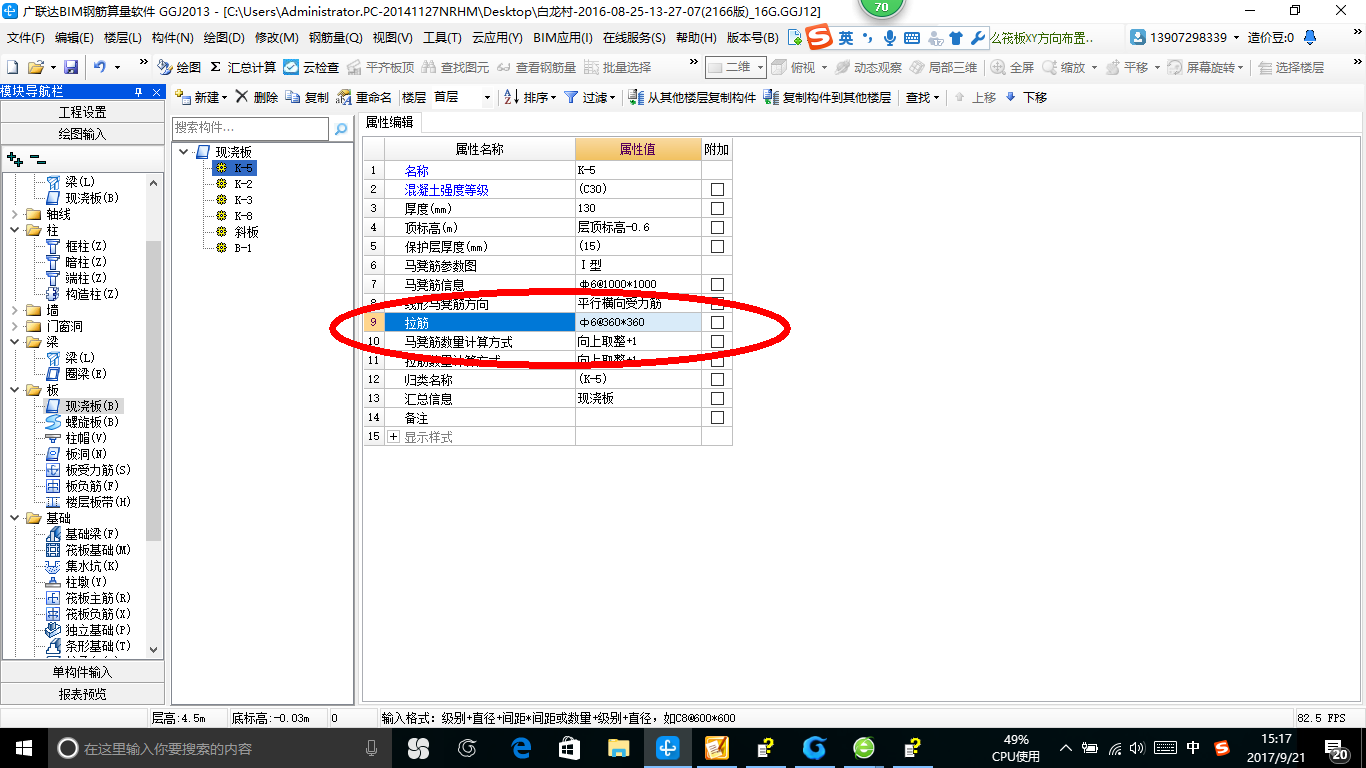Screen dimensions: 1366x768
Task: Toggle 附加 checkbox for 保护层厚度
Action: click(x=717, y=247)
